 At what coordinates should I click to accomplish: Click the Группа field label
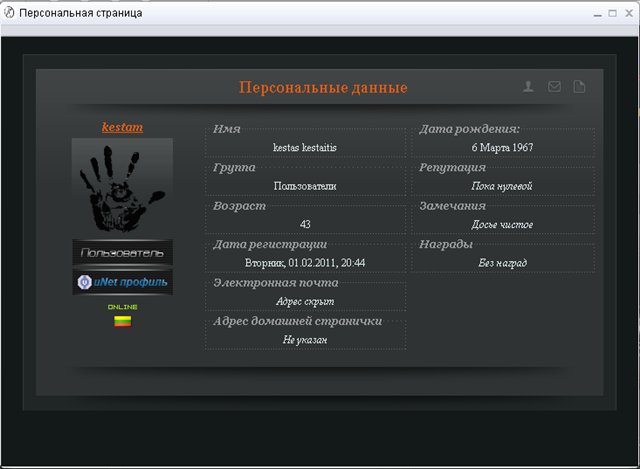click(234, 168)
